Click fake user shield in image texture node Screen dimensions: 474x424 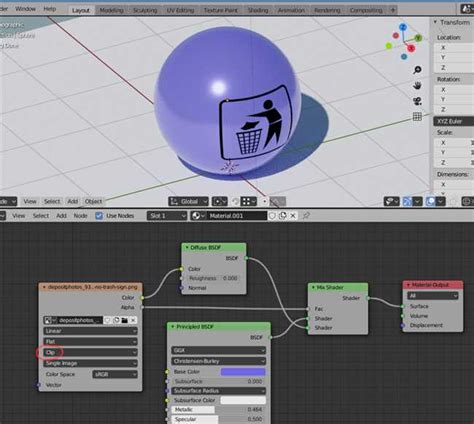107,320
